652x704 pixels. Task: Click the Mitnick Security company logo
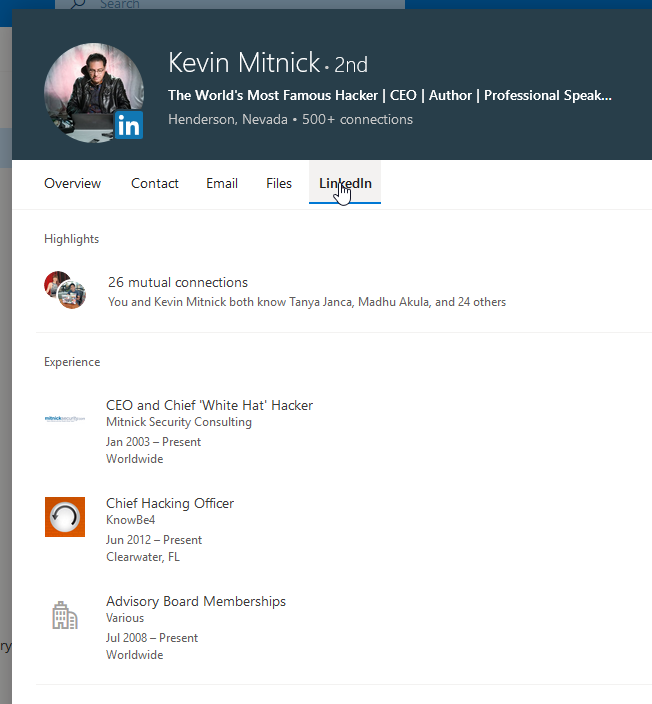[x=65, y=418]
